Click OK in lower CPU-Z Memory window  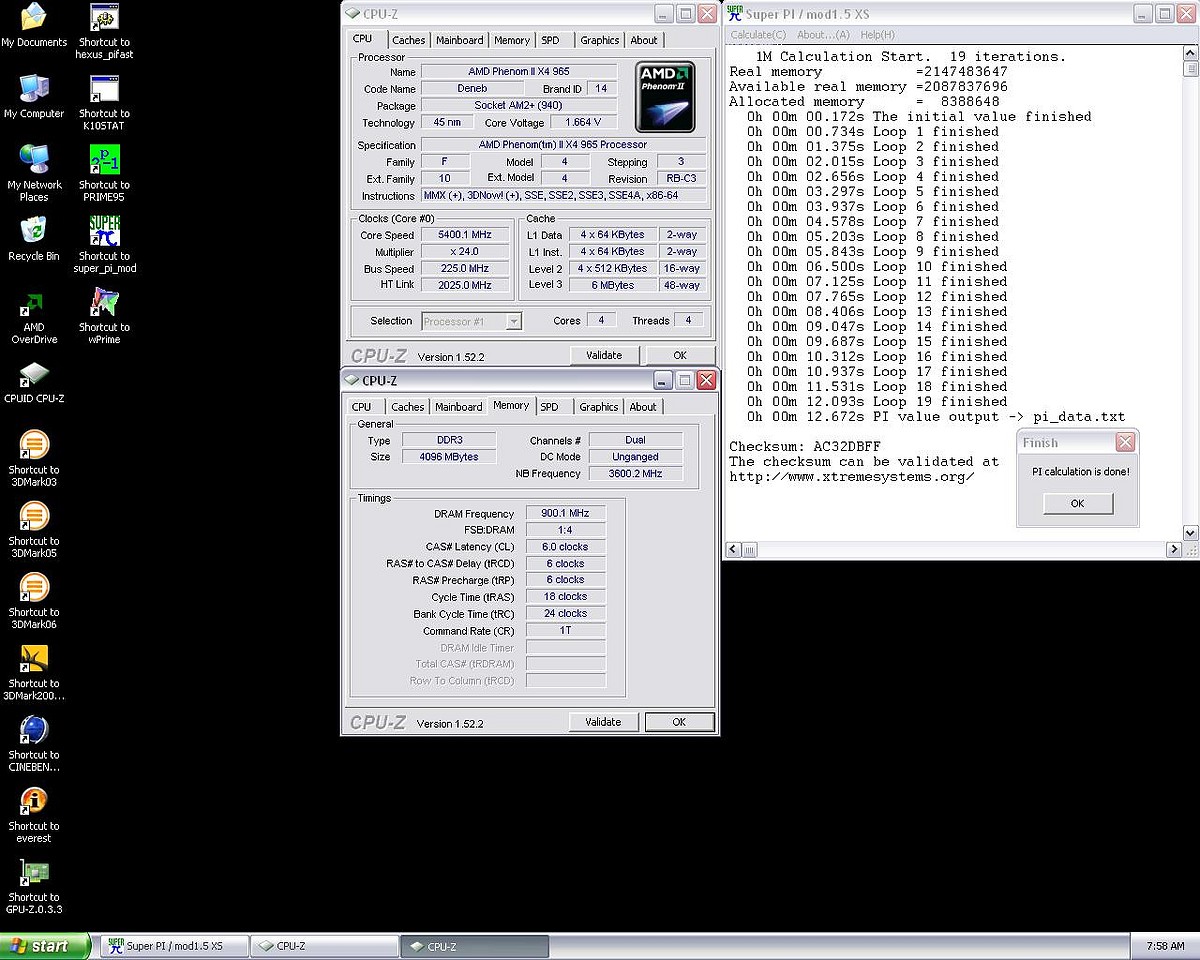679,722
